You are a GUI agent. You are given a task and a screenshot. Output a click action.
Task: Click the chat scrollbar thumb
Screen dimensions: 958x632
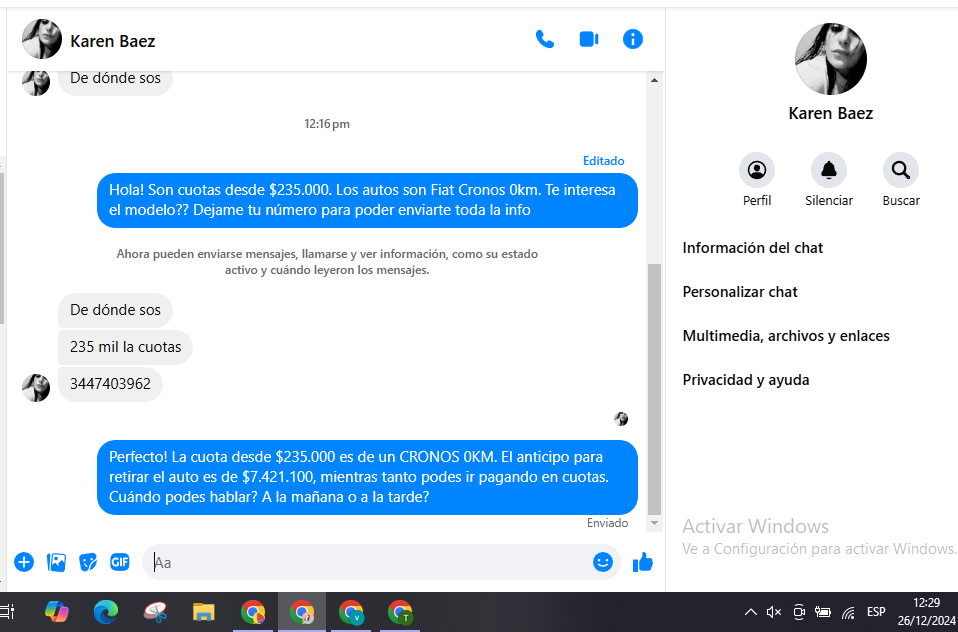[655, 390]
